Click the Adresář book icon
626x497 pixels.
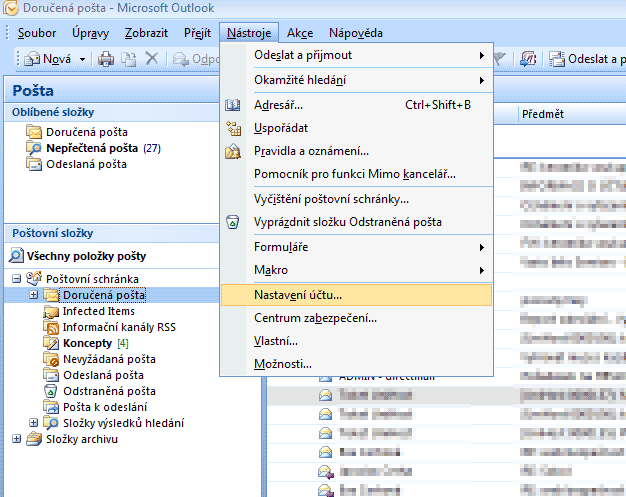point(232,105)
